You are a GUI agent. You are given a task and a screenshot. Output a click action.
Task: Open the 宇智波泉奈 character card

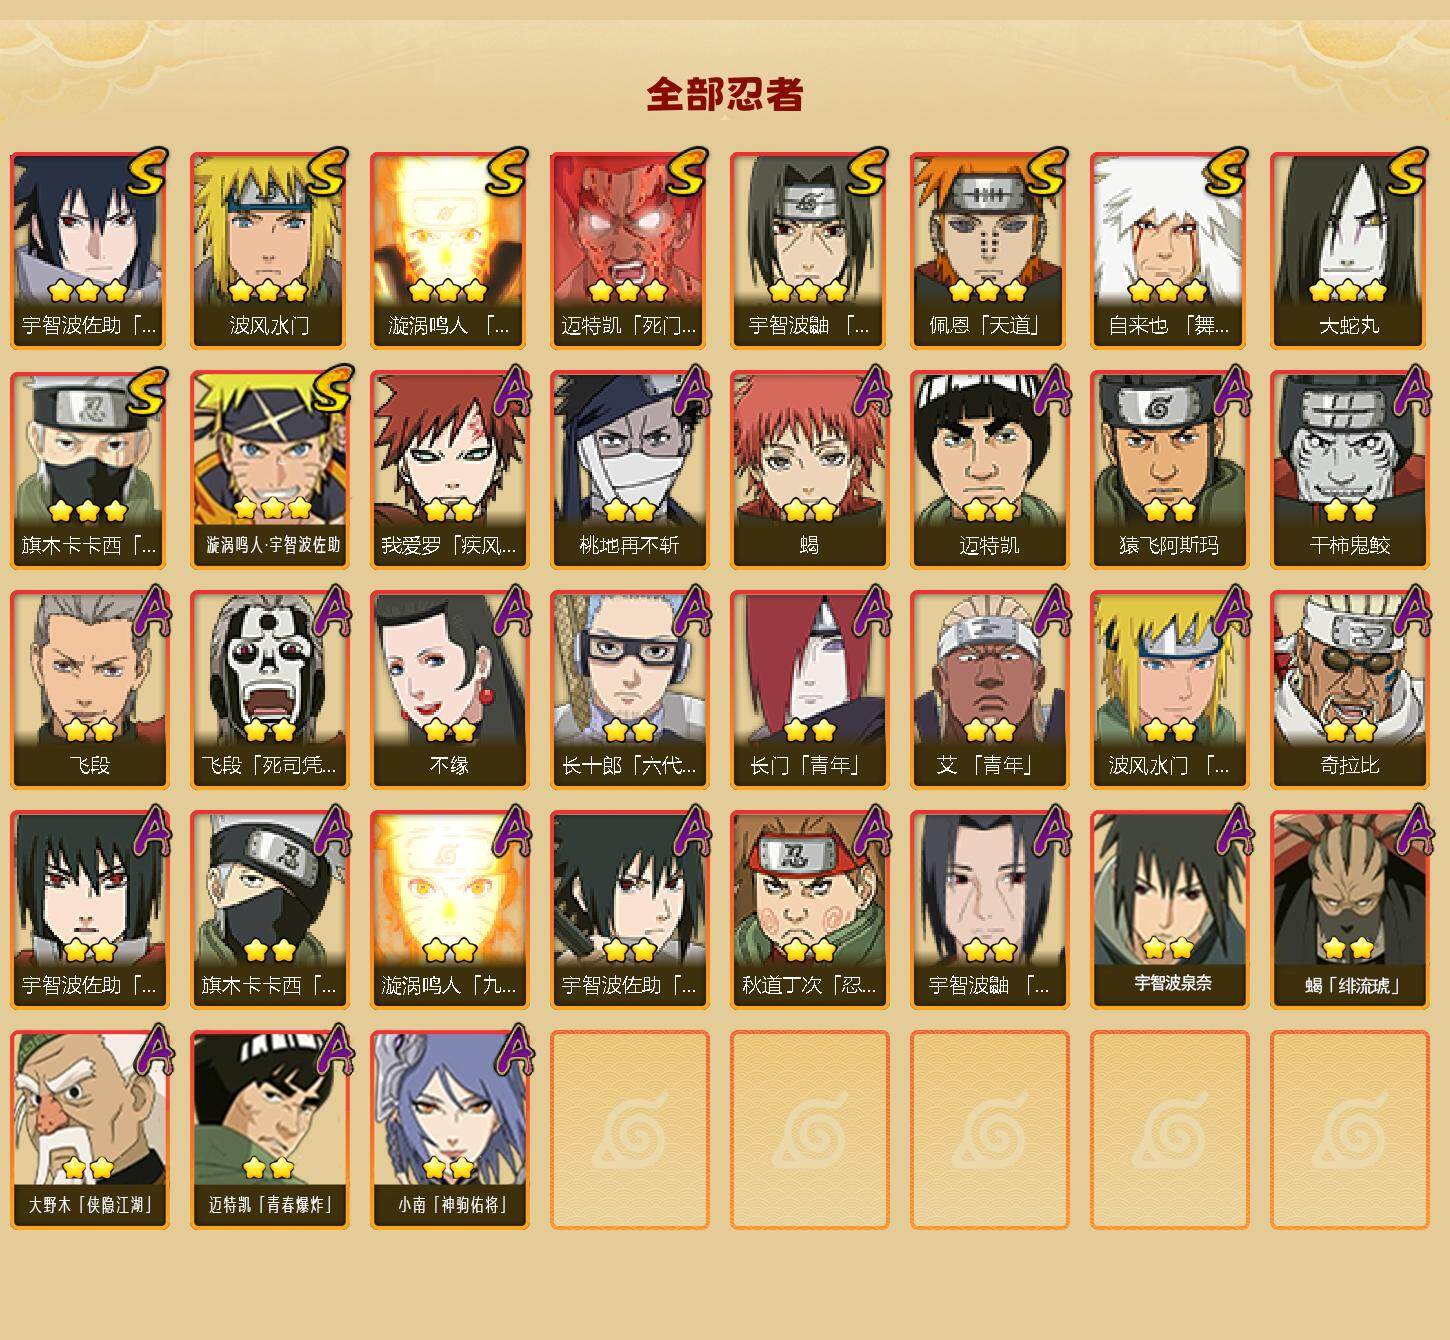pos(1169,910)
